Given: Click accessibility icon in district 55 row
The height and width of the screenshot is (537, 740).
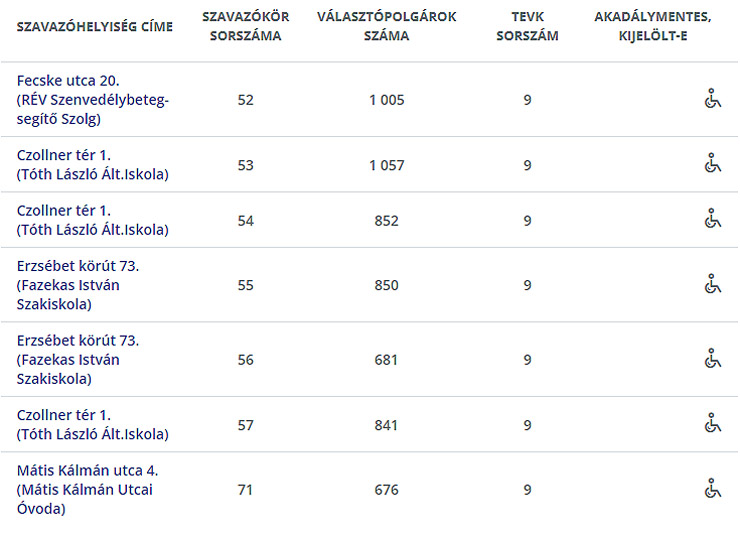Looking at the screenshot, I should [712, 285].
